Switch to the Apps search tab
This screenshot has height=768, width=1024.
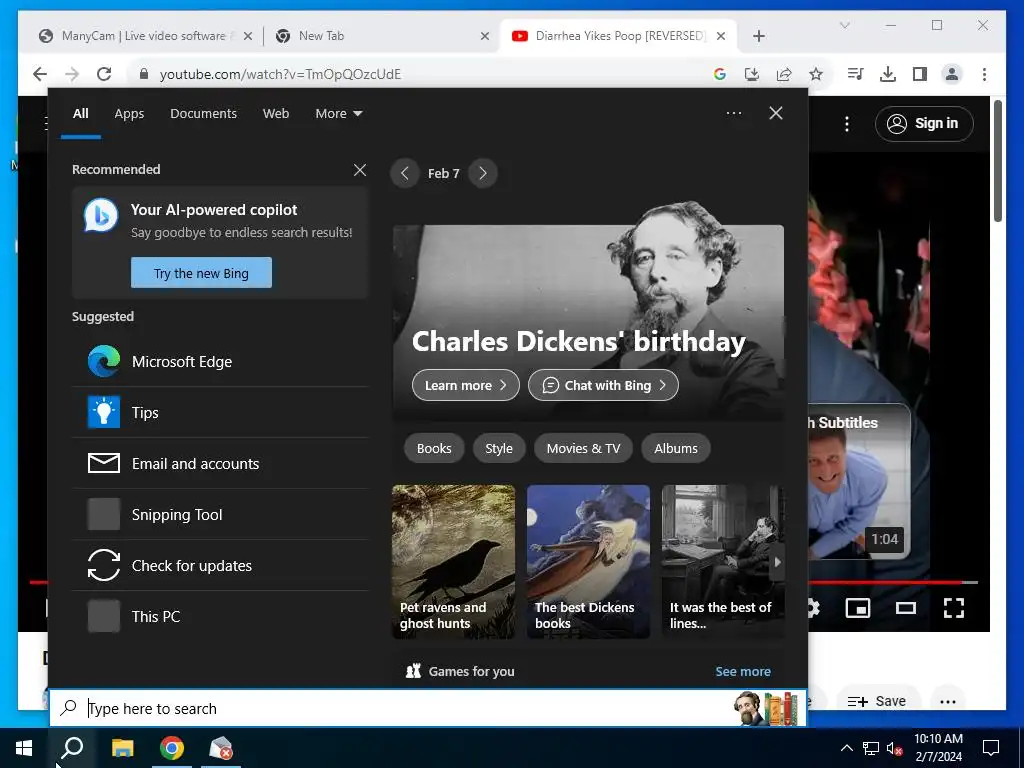click(129, 114)
